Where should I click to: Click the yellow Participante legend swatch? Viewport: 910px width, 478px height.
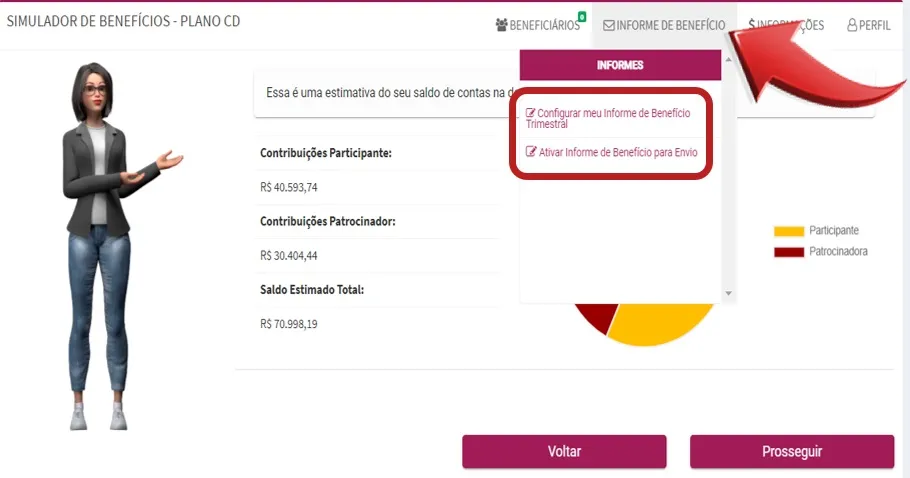[x=789, y=231]
